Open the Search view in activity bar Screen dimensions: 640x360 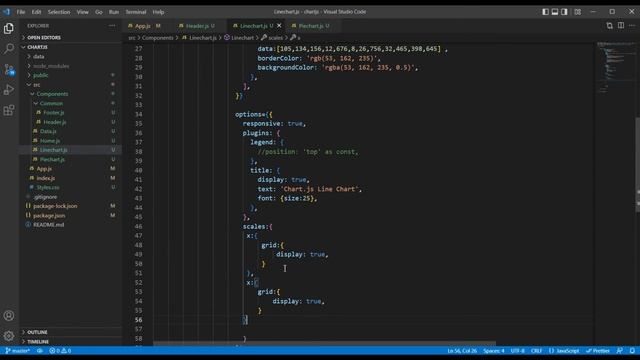coord(9,49)
